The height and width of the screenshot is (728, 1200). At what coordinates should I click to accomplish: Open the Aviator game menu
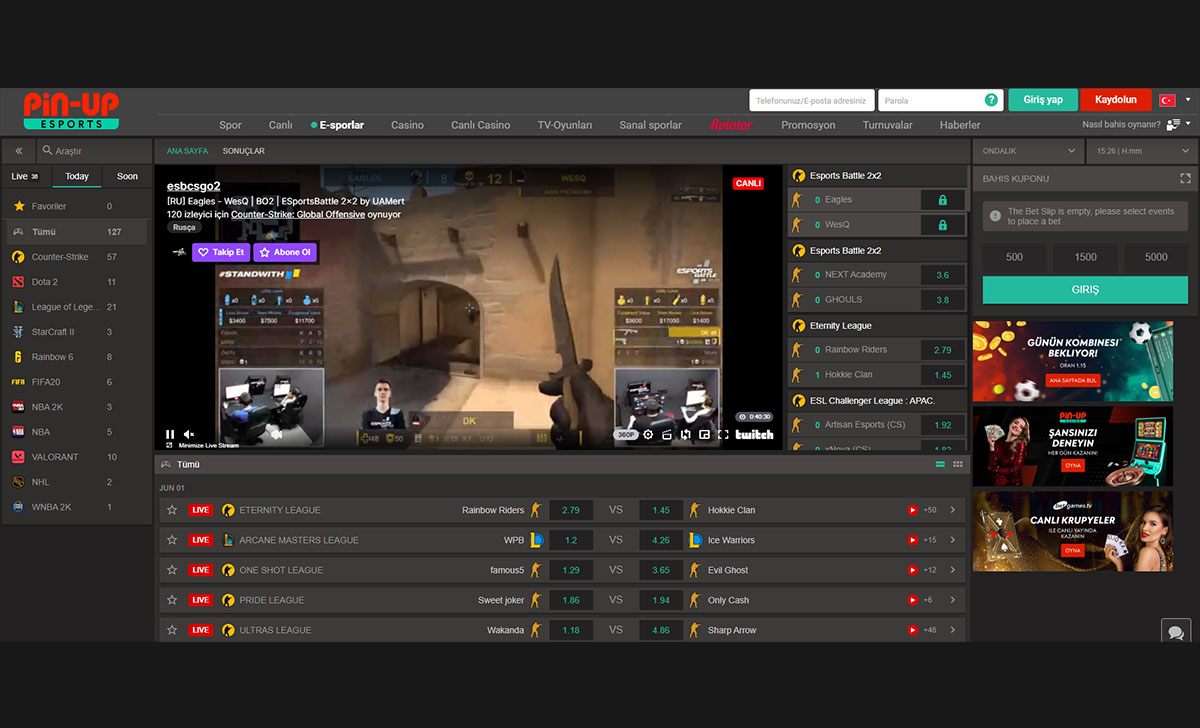coord(731,125)
